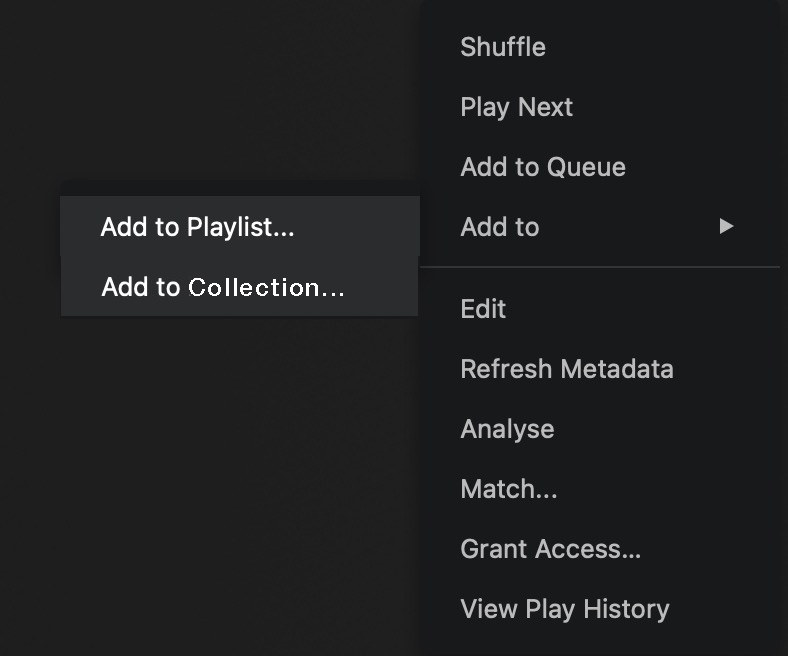
Task: Select Refresh Metadata
Action: (x=566, y=369)
